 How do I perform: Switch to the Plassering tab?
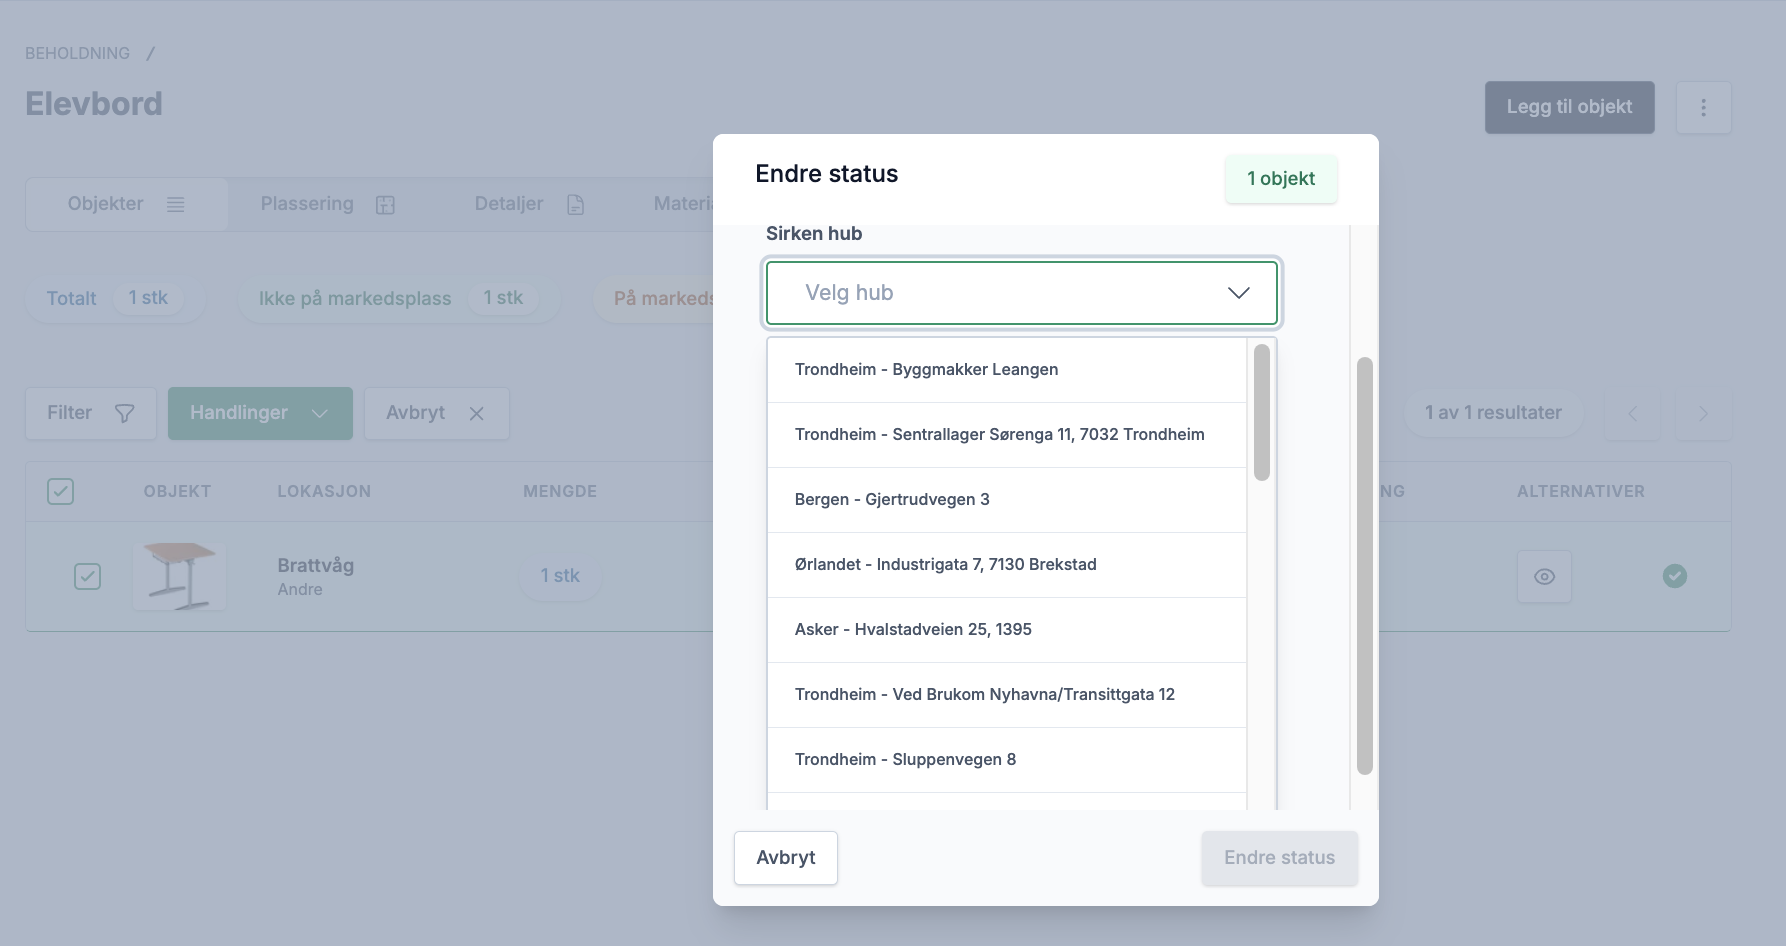pos(306,203)
